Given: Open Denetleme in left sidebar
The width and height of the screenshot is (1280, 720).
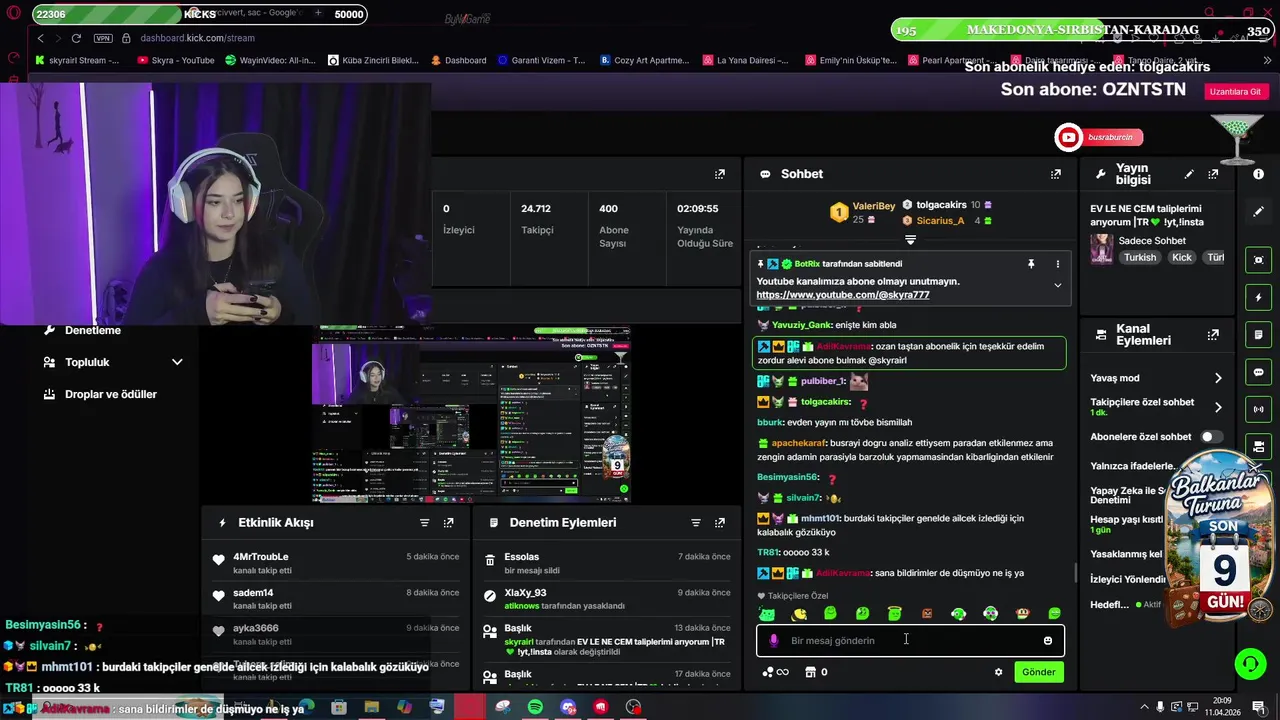Looking at the screenshot, I should (x=92, y=330).
